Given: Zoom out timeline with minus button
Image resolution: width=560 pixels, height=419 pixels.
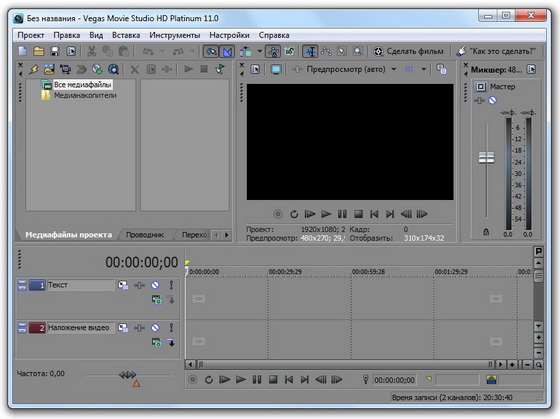Looking at the screenshot, I should click(x=528, y=364).
